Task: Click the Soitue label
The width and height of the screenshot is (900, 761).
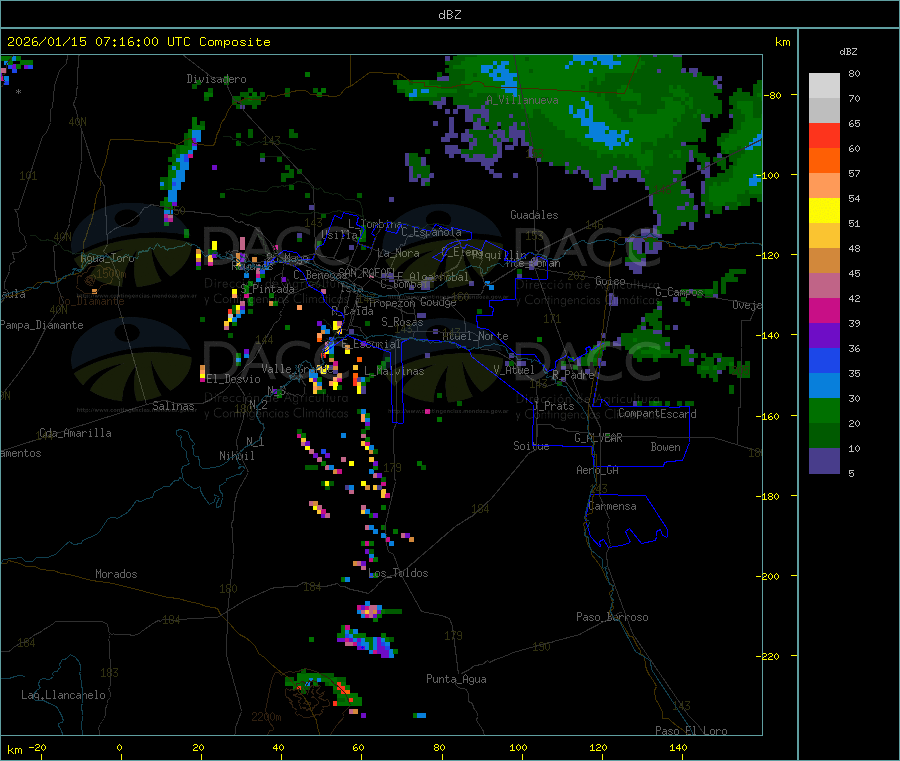Action: [531, 446]
